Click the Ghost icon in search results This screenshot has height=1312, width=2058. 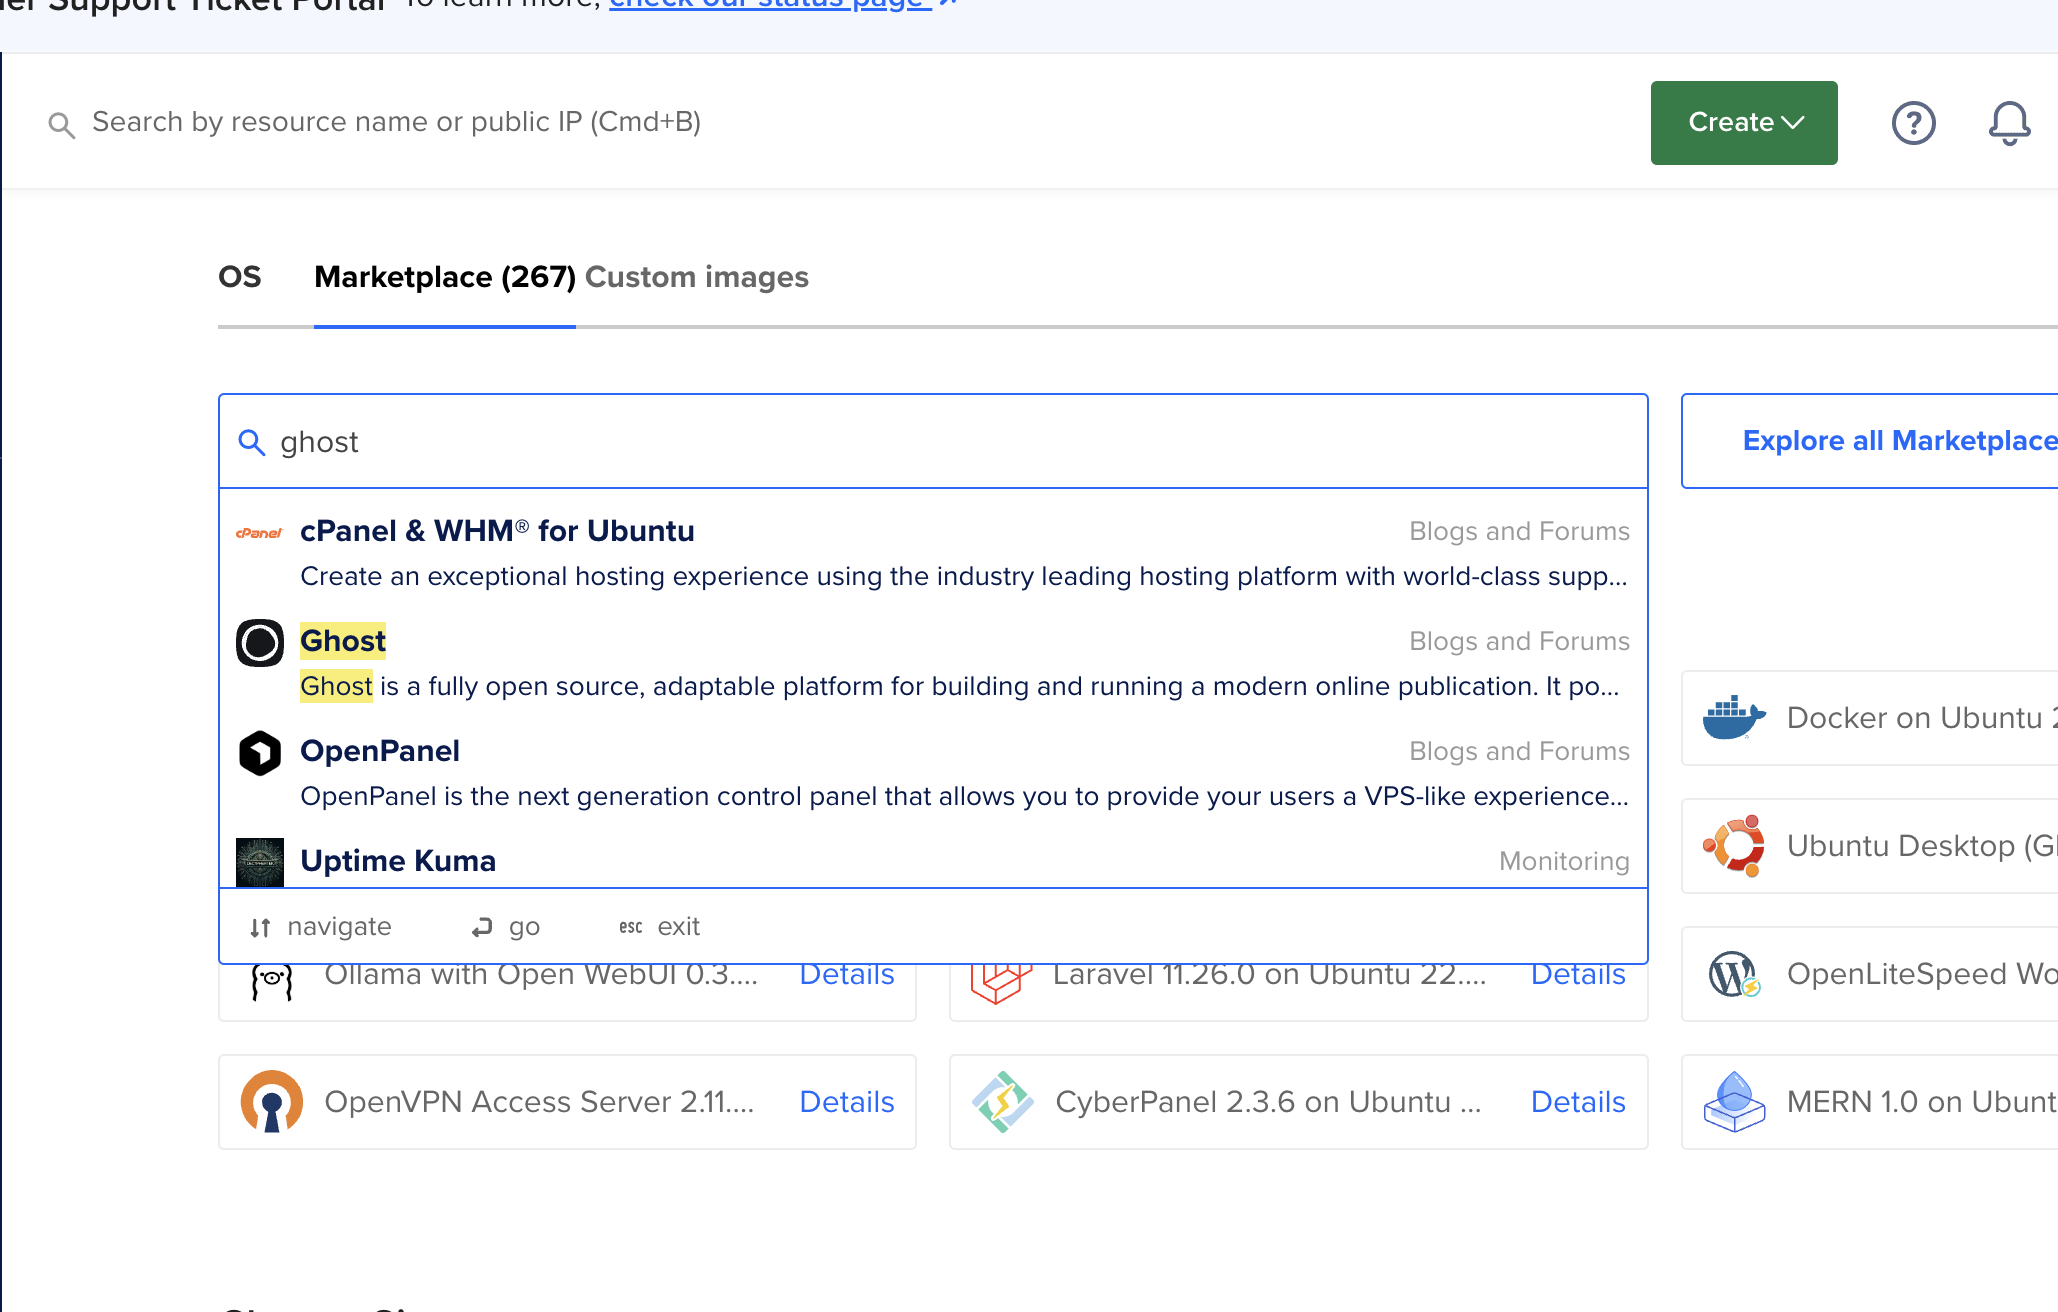point(262,640)
